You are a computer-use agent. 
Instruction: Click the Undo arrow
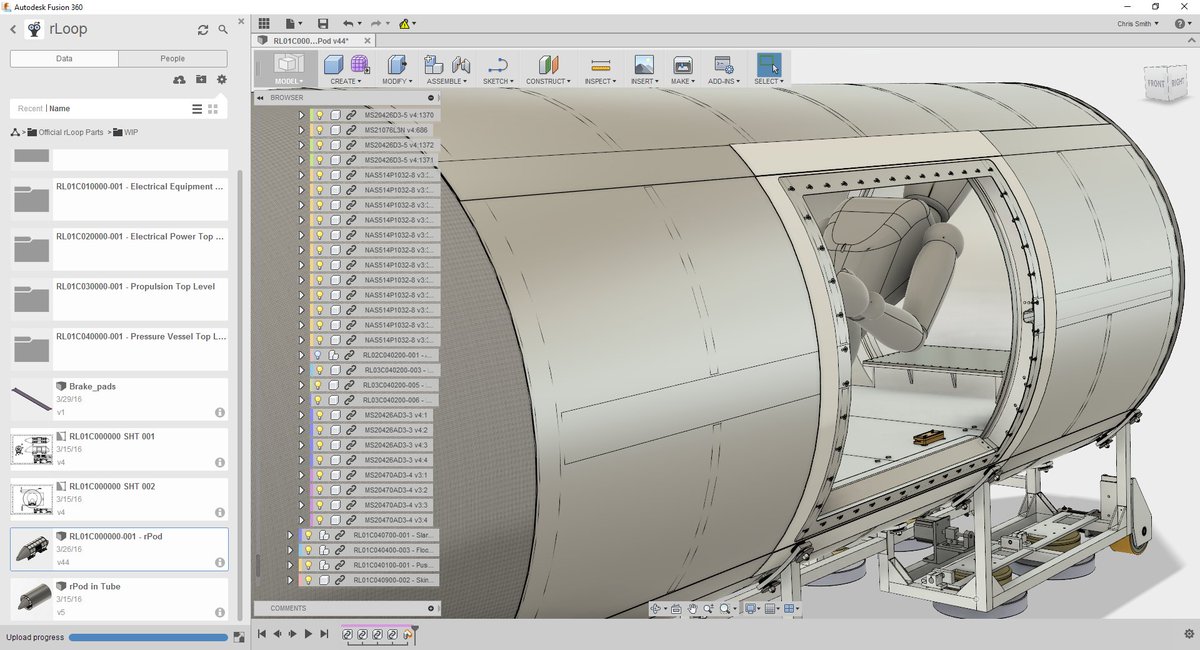pos(348,23)
